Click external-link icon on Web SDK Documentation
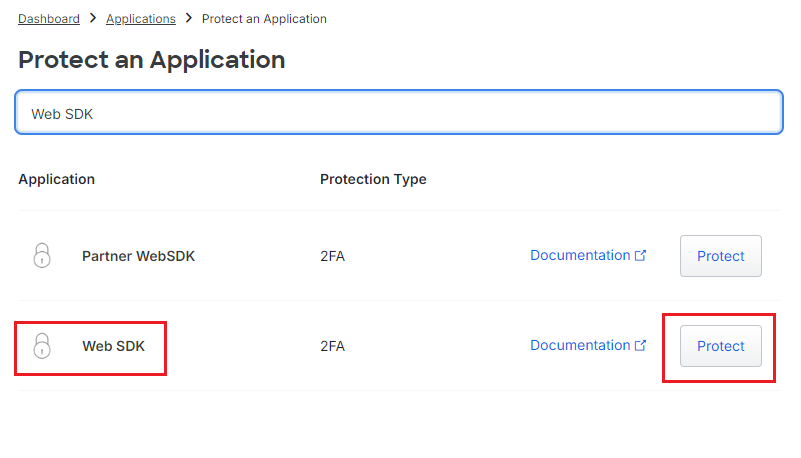 point(641,346)
